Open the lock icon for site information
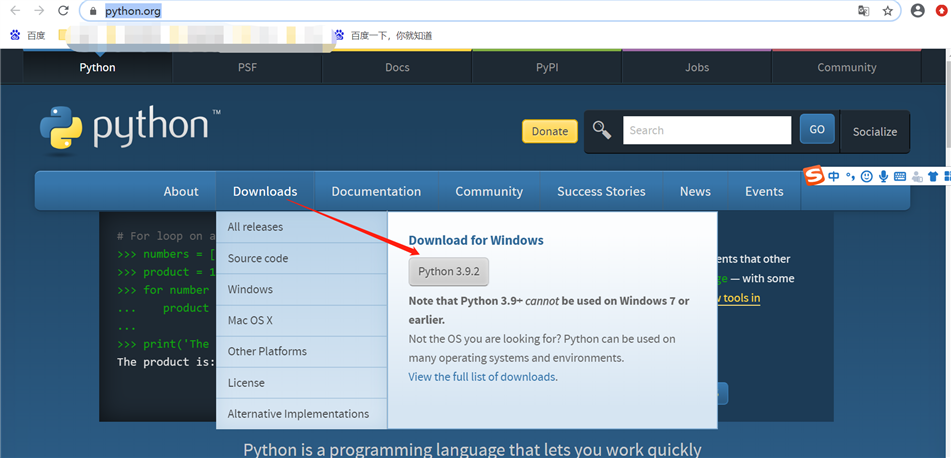 click(93, 11)
